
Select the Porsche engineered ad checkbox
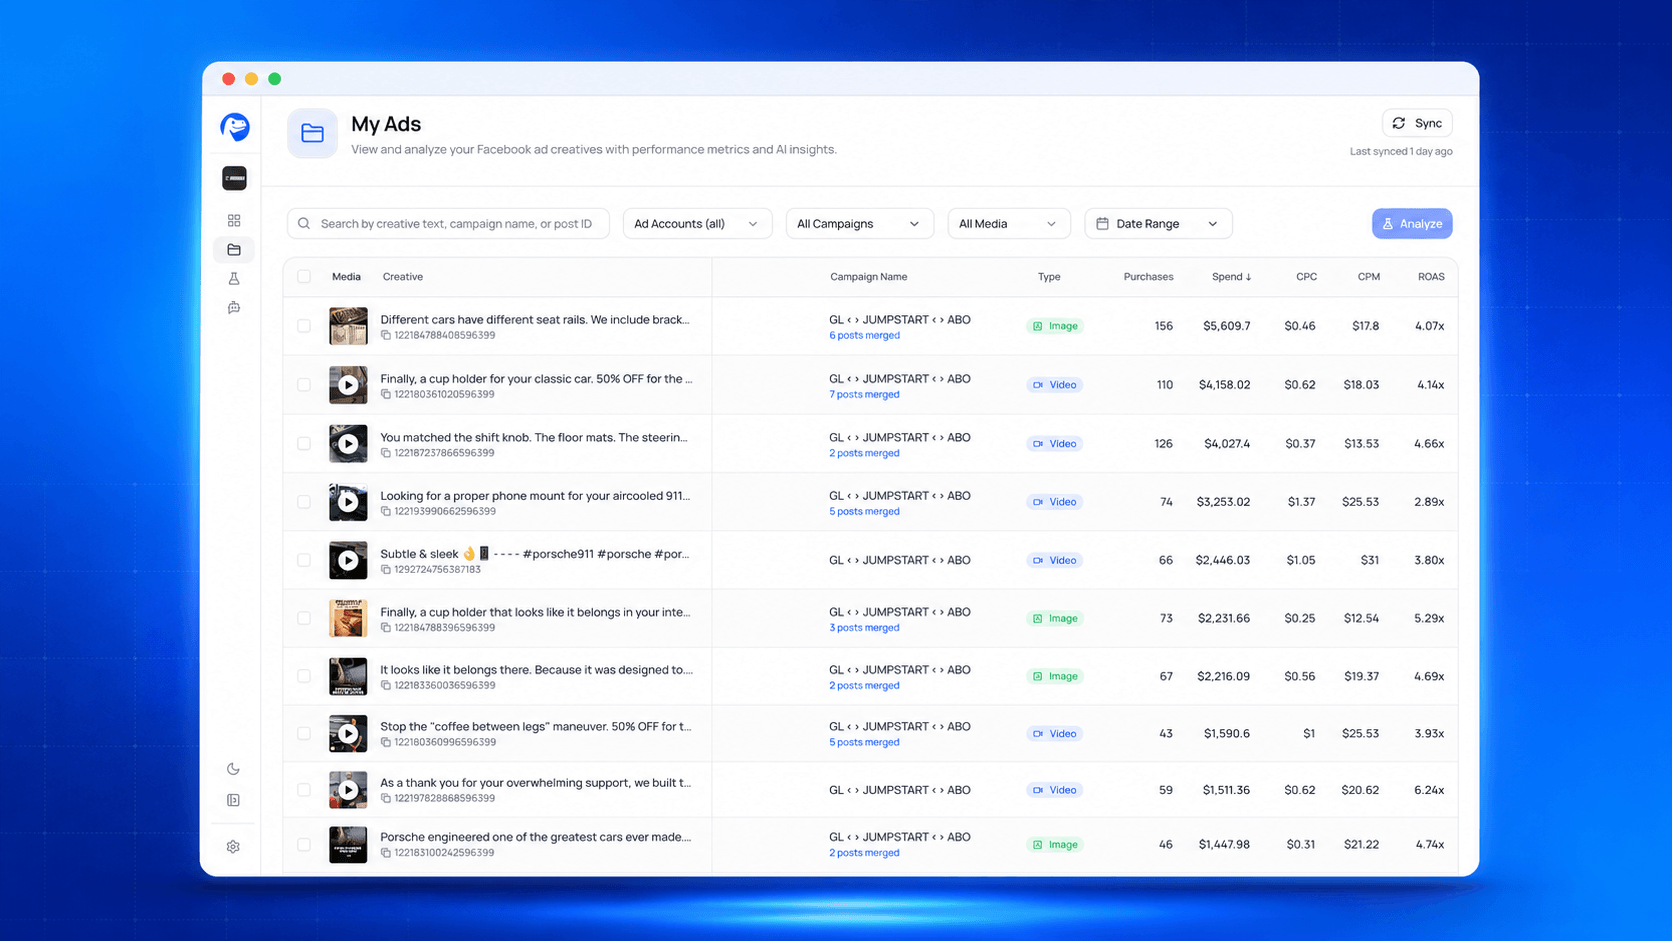(304, 845)
